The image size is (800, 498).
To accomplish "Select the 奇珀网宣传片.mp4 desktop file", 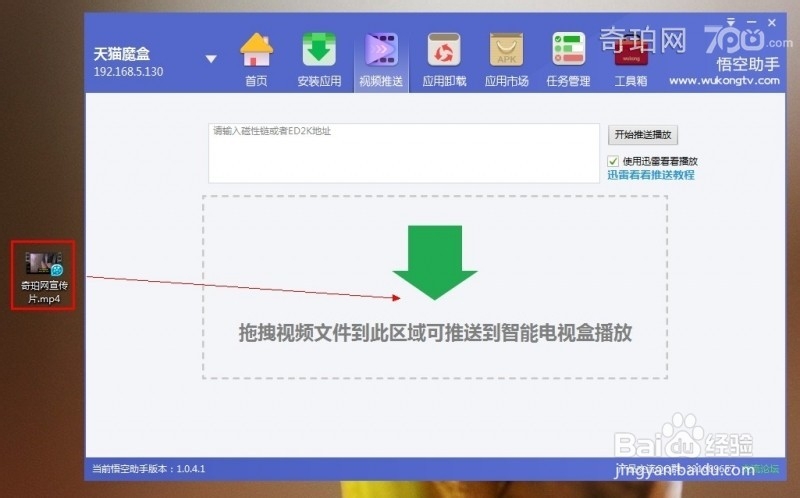I will click(x=43, y=276).
